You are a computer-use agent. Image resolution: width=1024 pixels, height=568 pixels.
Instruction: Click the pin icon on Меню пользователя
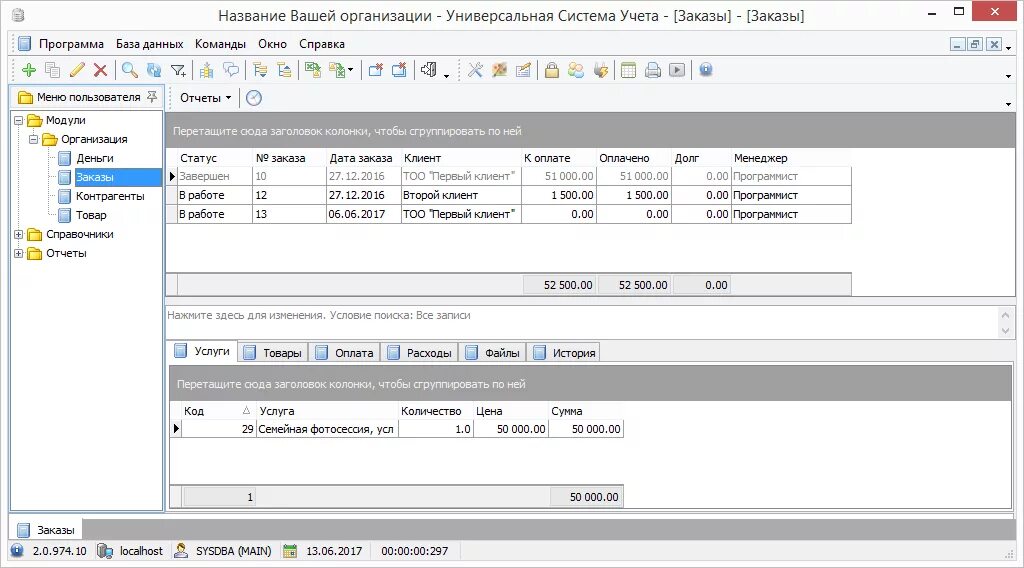pyautogui.click(x=152, y=97)
